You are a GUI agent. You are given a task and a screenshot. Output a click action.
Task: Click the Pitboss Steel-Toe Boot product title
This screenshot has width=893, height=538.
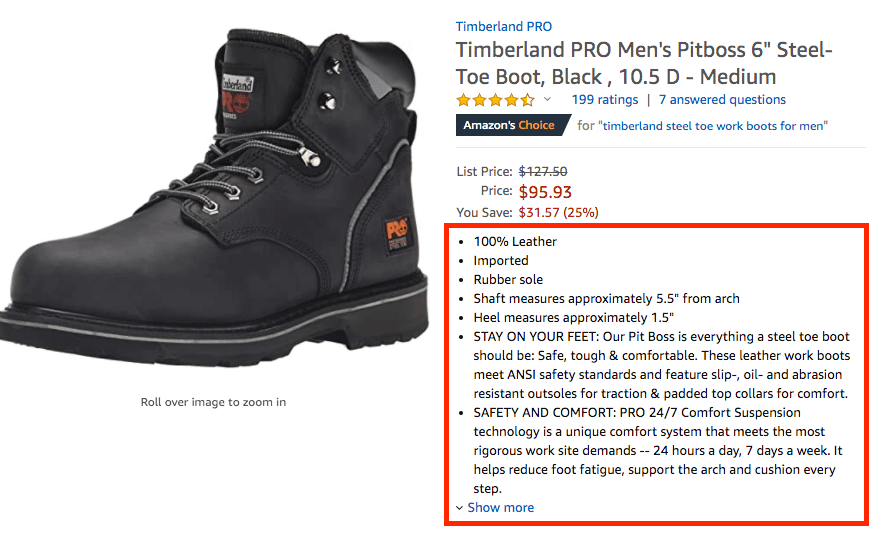point(644,63)
